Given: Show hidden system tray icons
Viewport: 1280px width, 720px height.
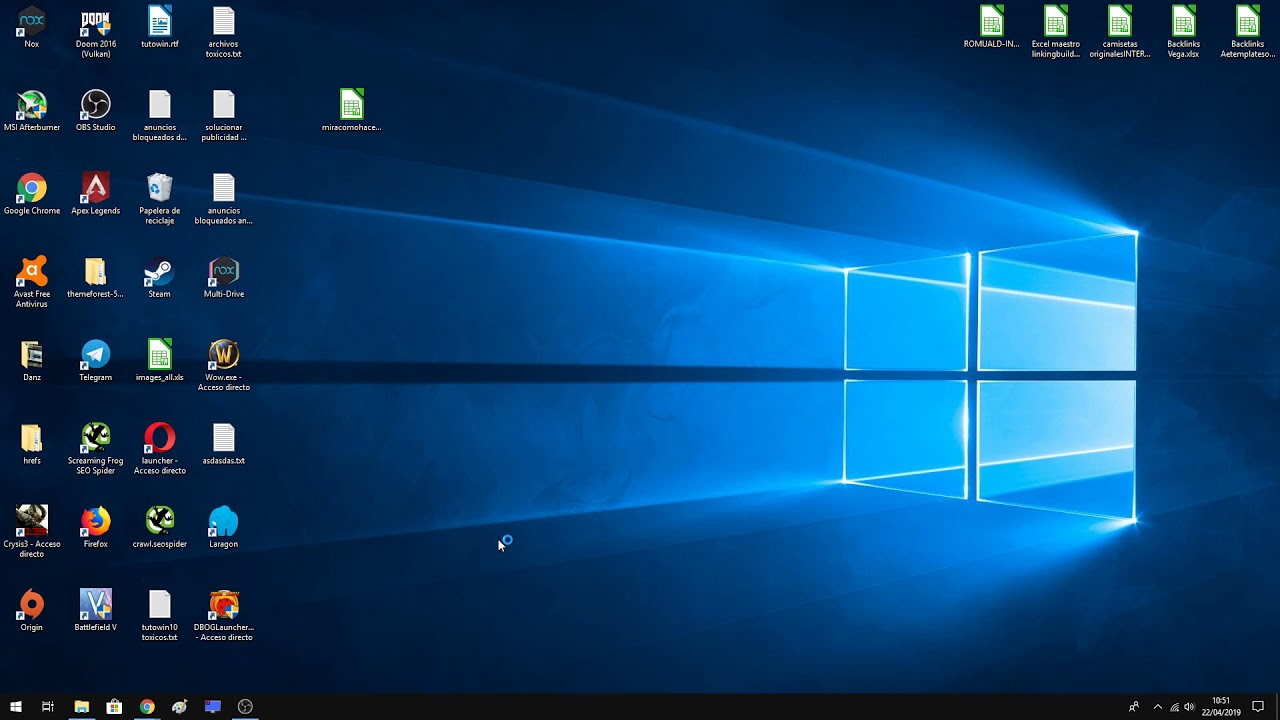Looking at the screenshot, I should tap(1158, 707).
